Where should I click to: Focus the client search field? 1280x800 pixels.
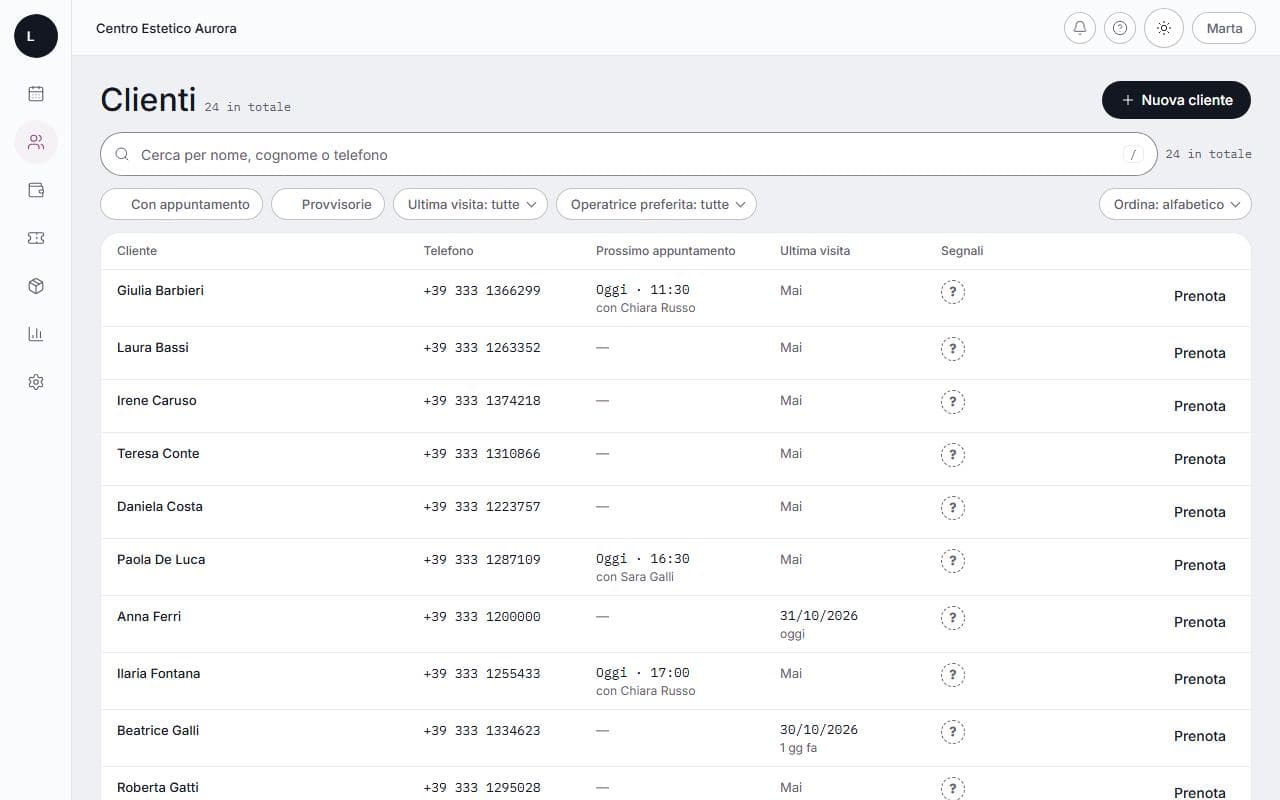[x=629, y=155]
